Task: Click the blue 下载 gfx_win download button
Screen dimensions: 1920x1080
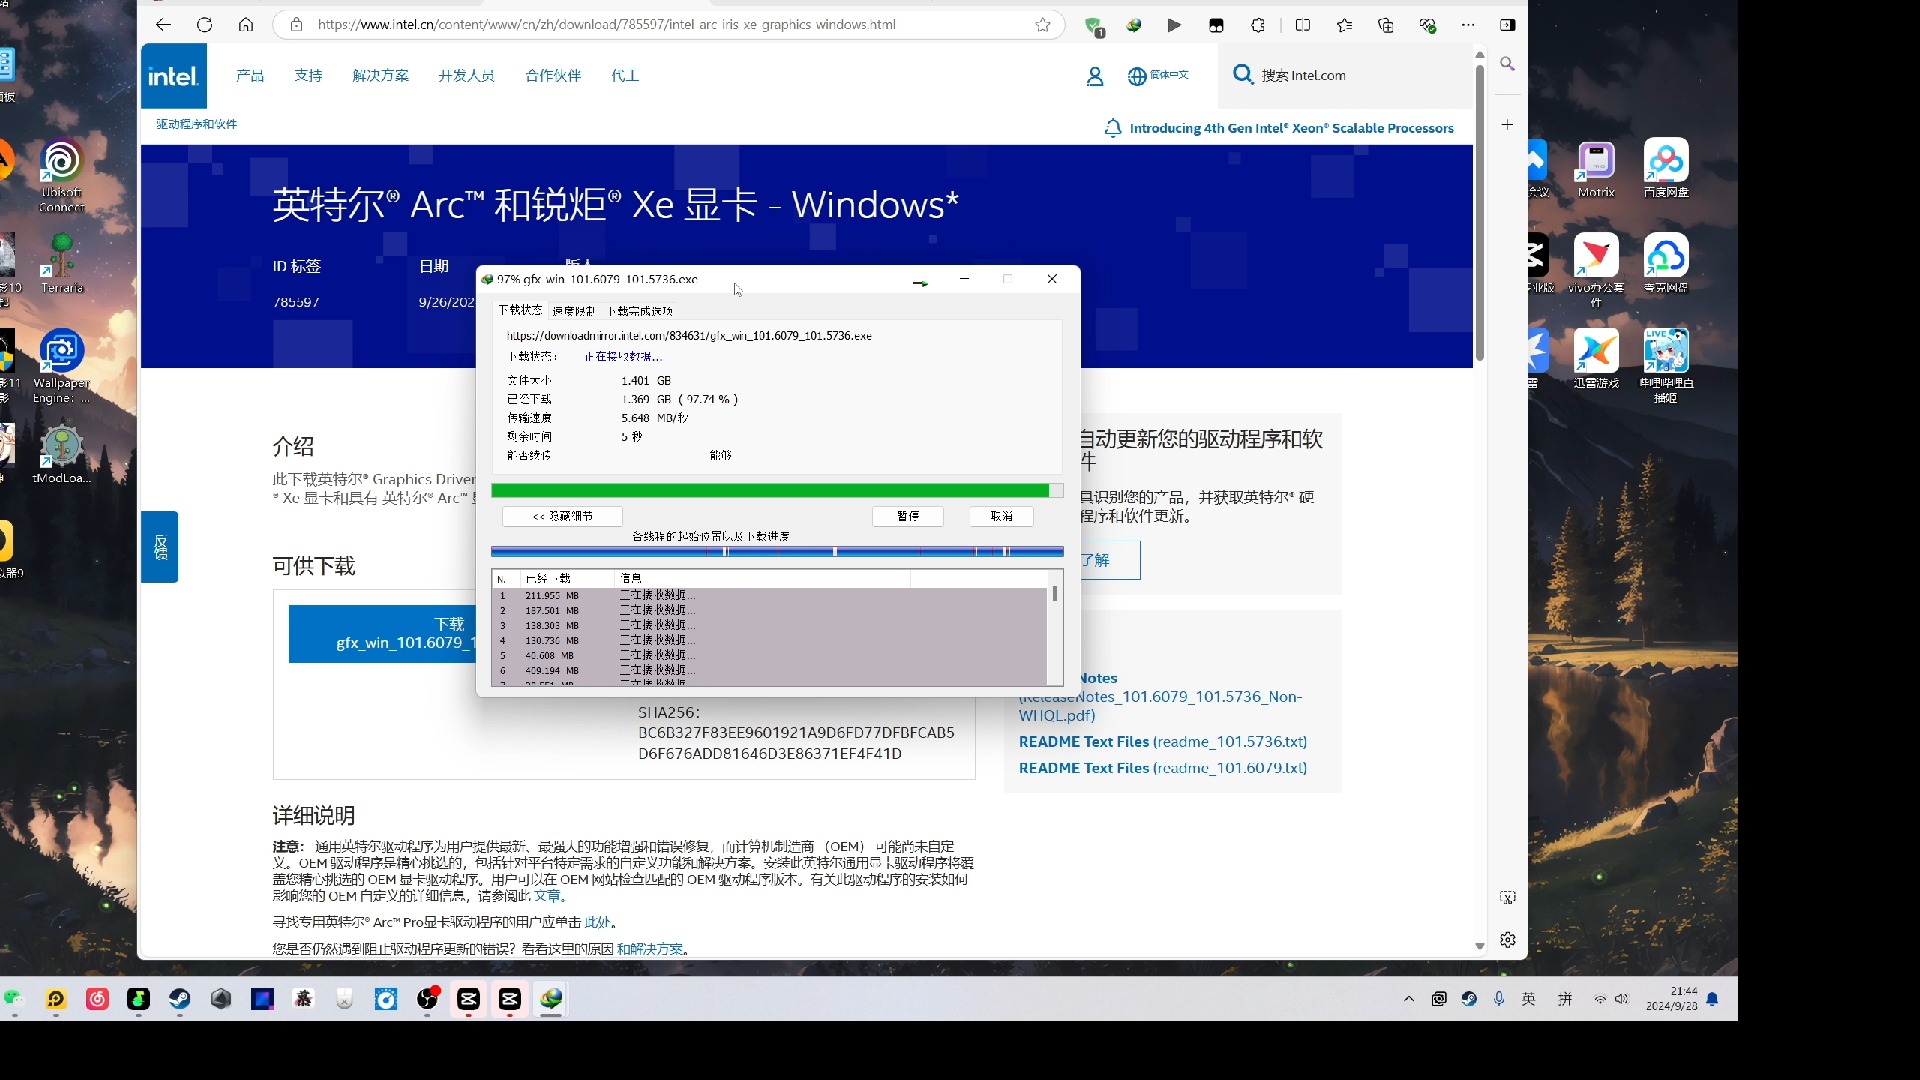Action: click(383, 634)
